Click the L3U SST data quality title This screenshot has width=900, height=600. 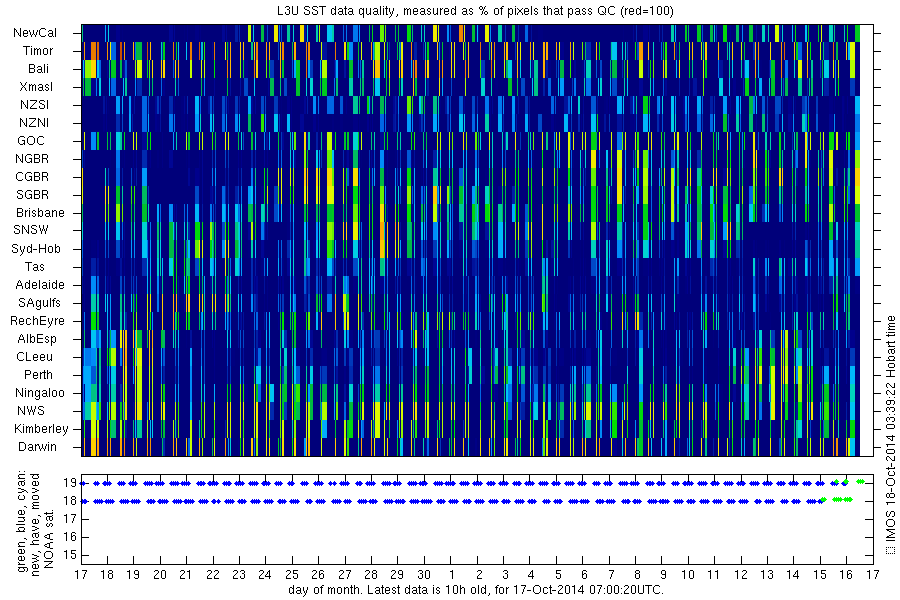click(474, 11)
